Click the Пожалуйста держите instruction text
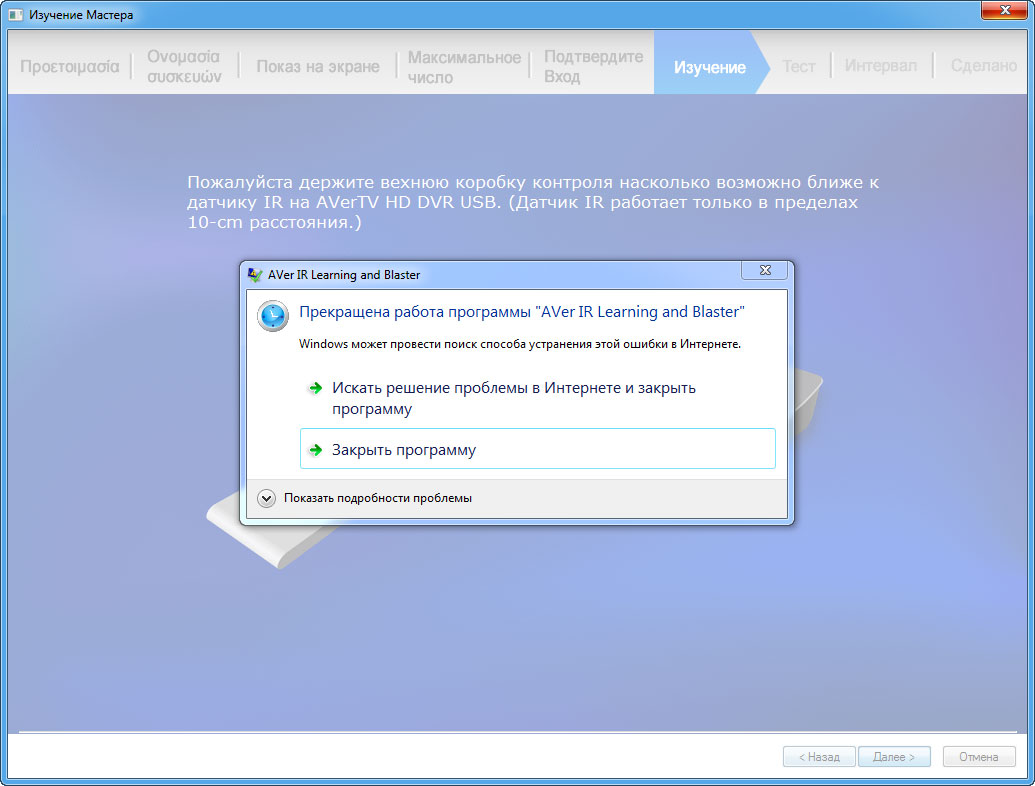The width and height of the screenshot is (1035, 786). point(533,202)
